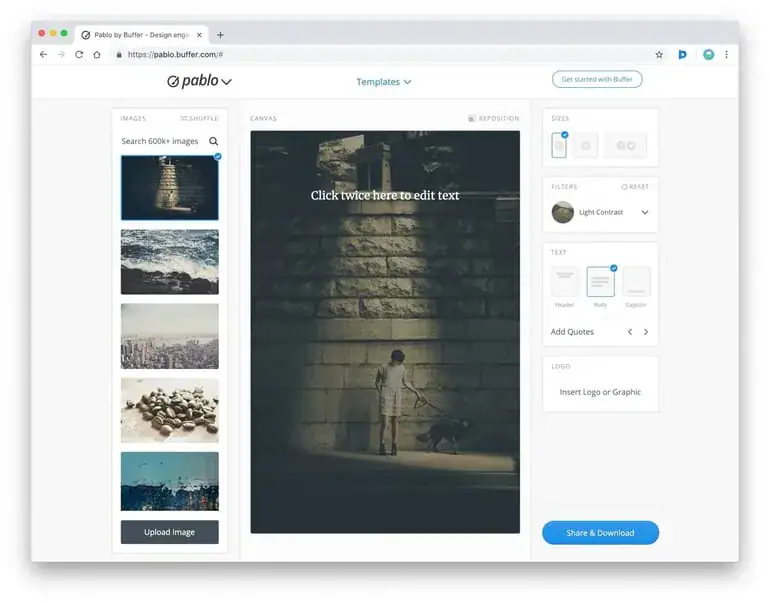Show the next quote with right arrow

click(646, 332)
